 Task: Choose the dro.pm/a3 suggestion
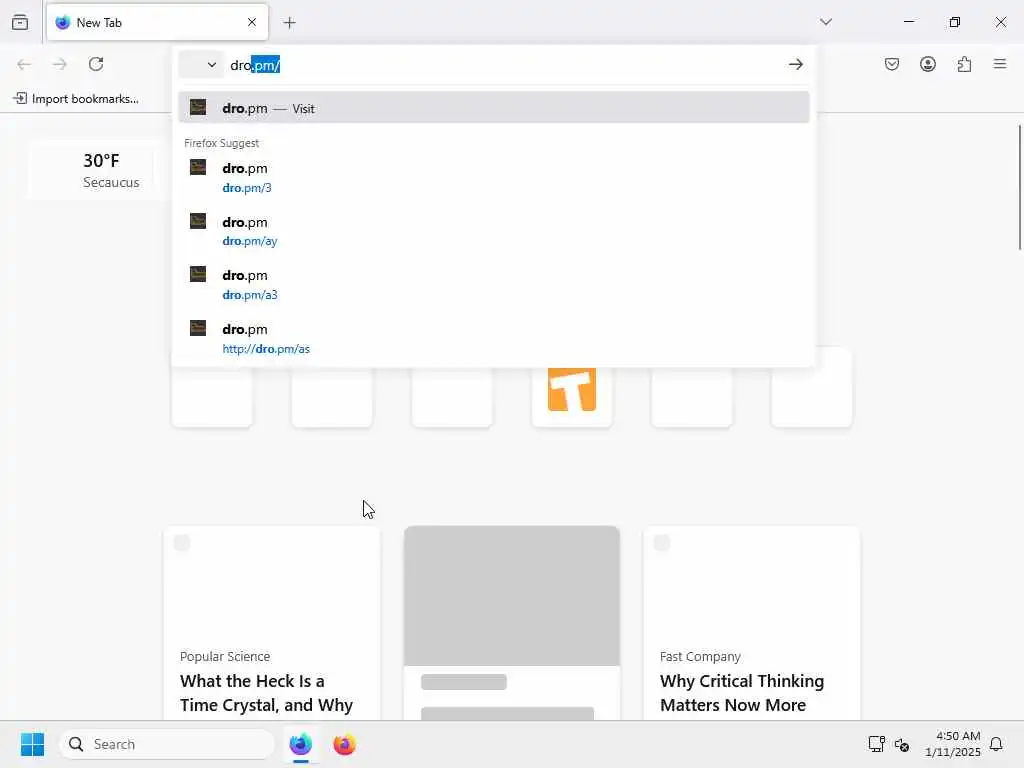click(x=494, y=285)
